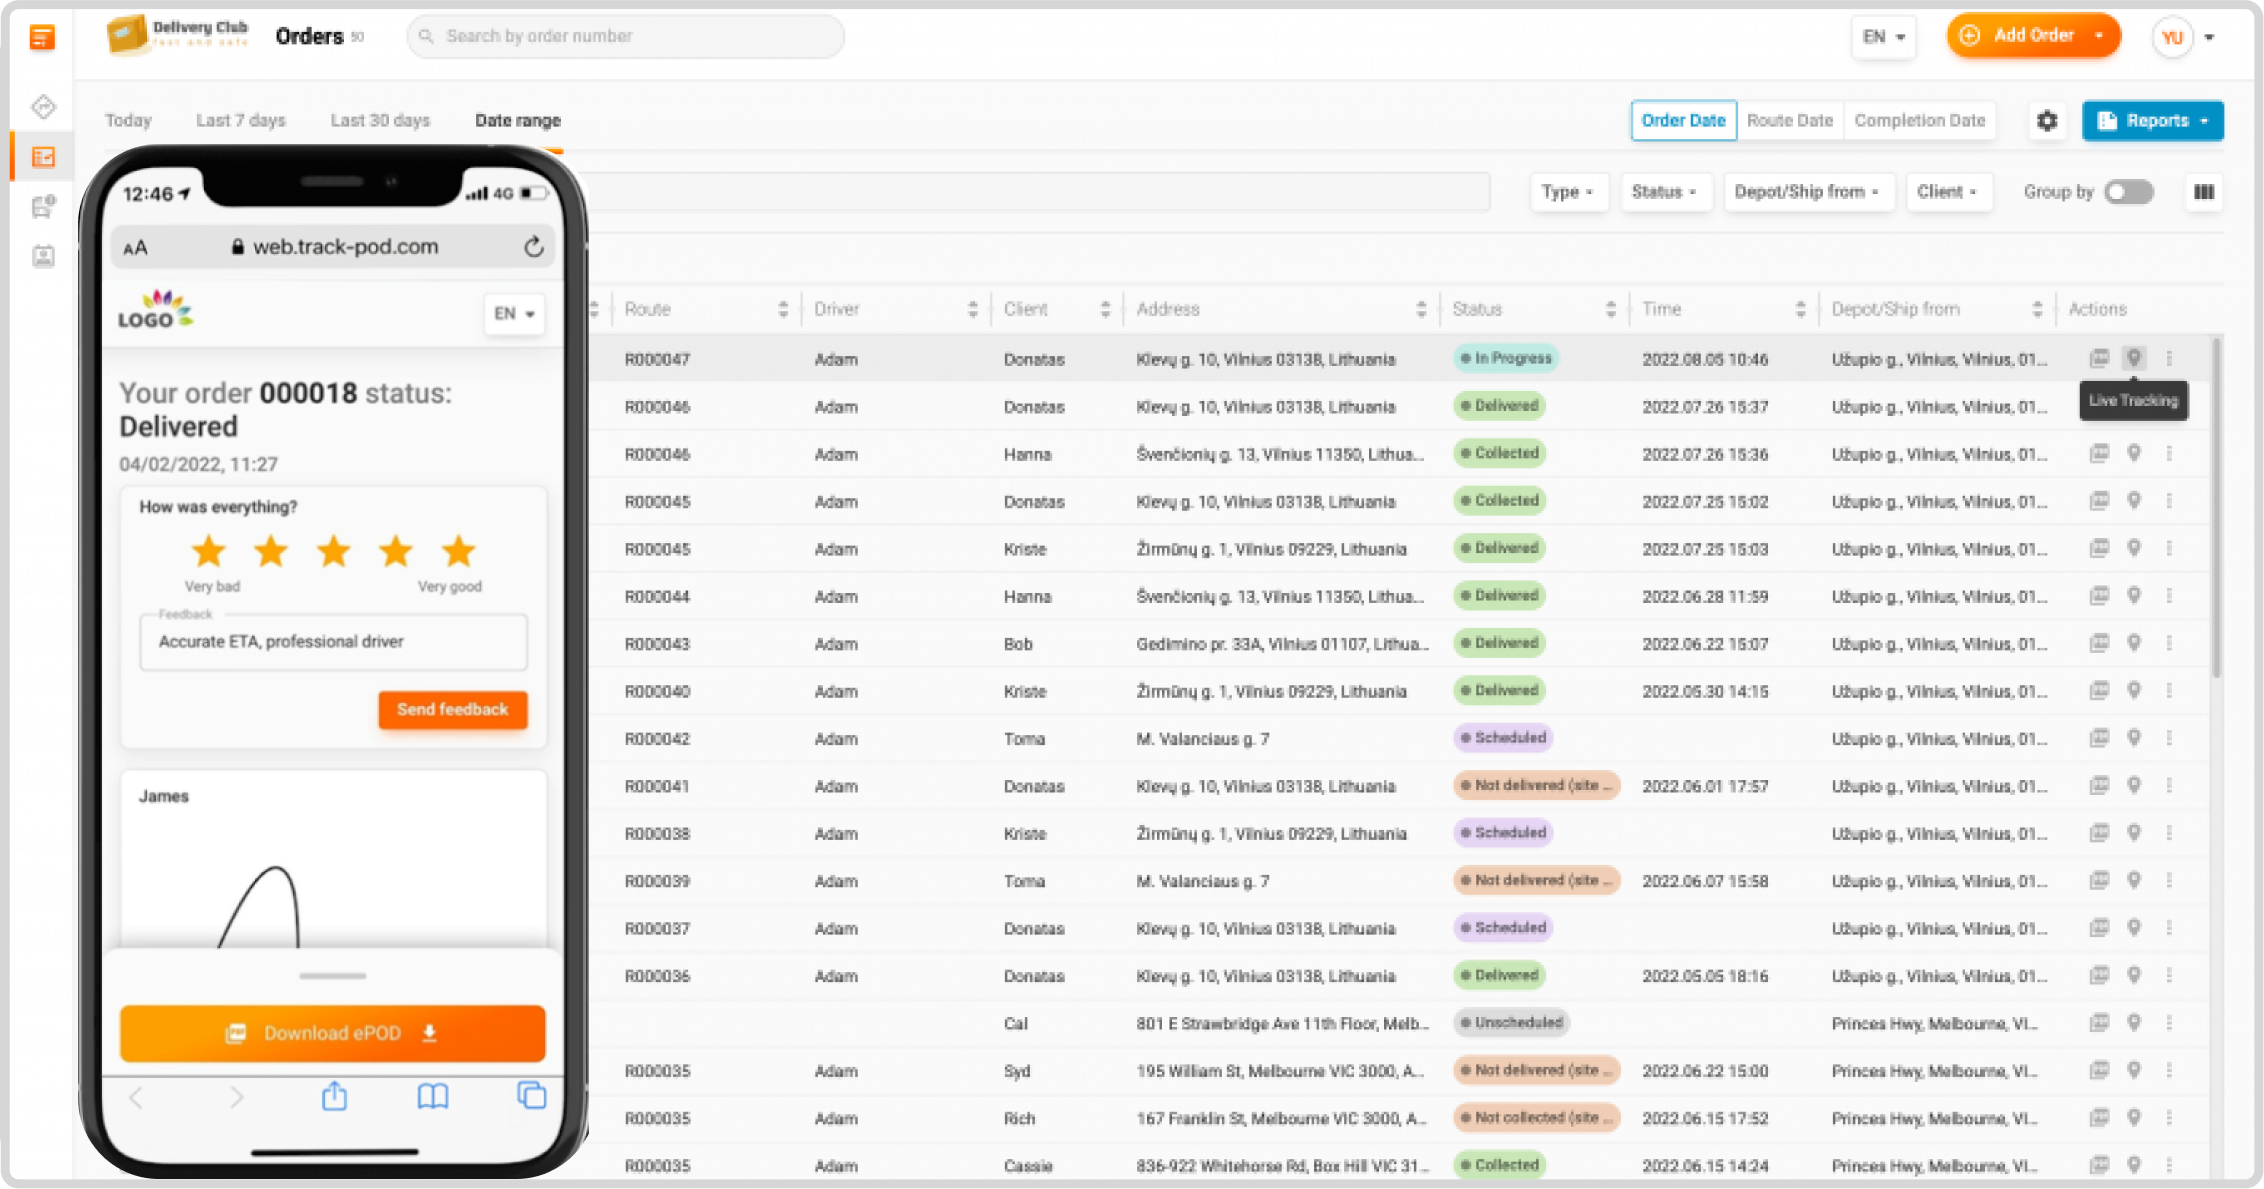Open the Client filter dropdown

point(1948,192)
